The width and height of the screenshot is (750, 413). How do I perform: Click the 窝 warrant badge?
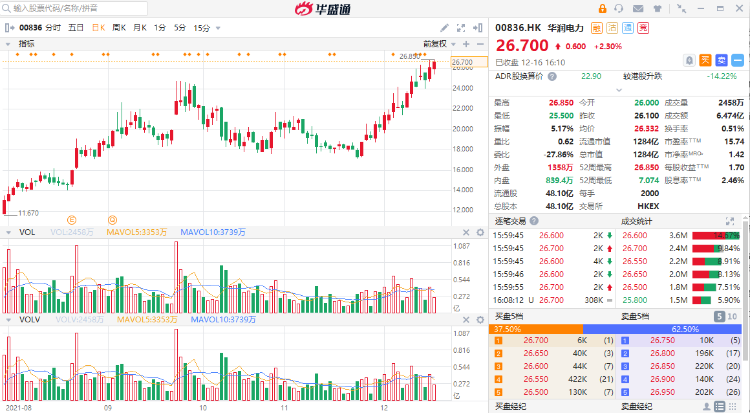click(643, 28)
